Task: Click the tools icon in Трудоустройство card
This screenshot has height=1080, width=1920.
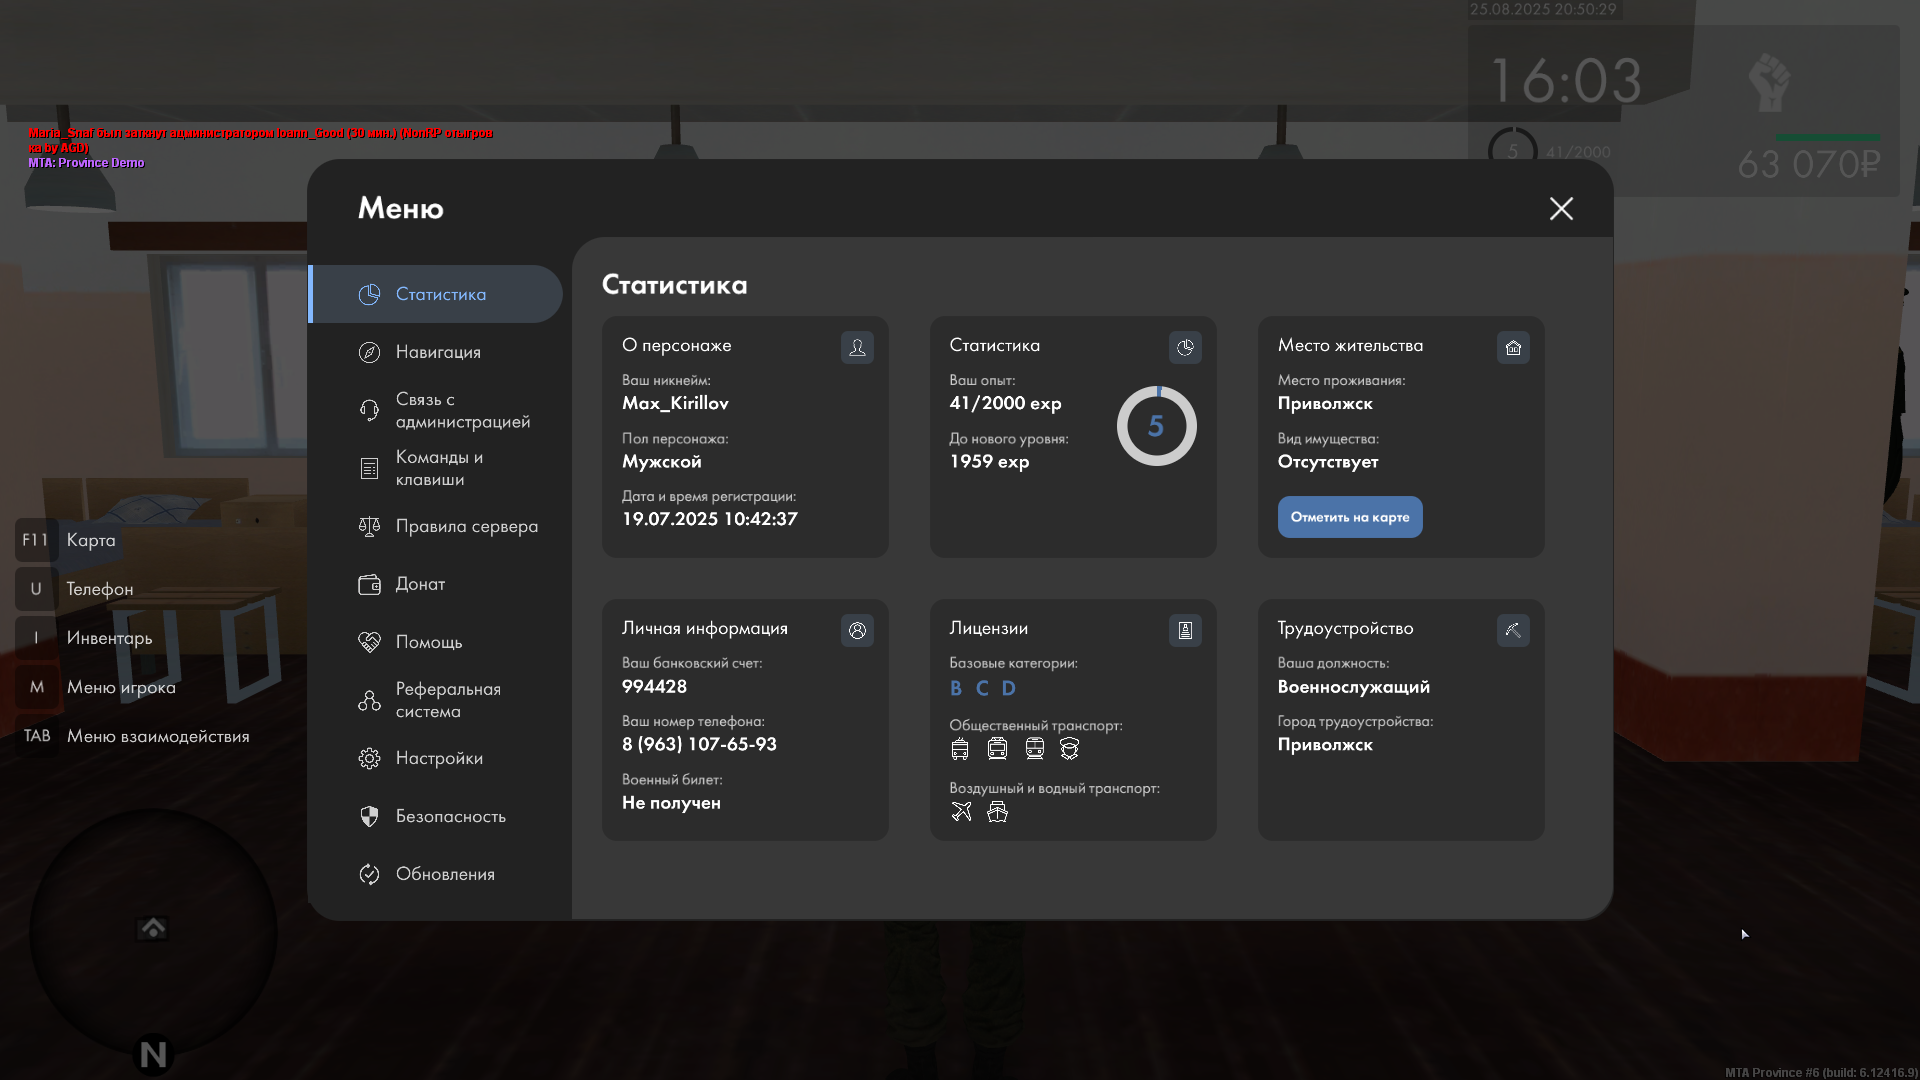Action: 1513,630
